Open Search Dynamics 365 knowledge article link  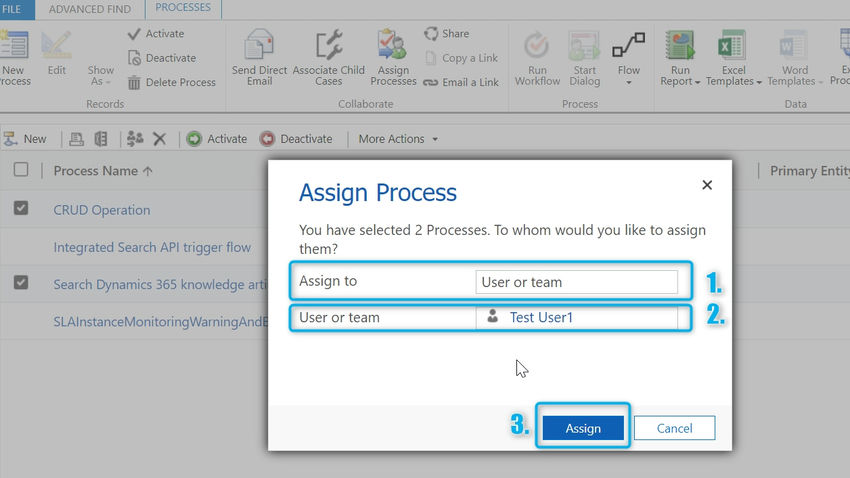point(160,285)
